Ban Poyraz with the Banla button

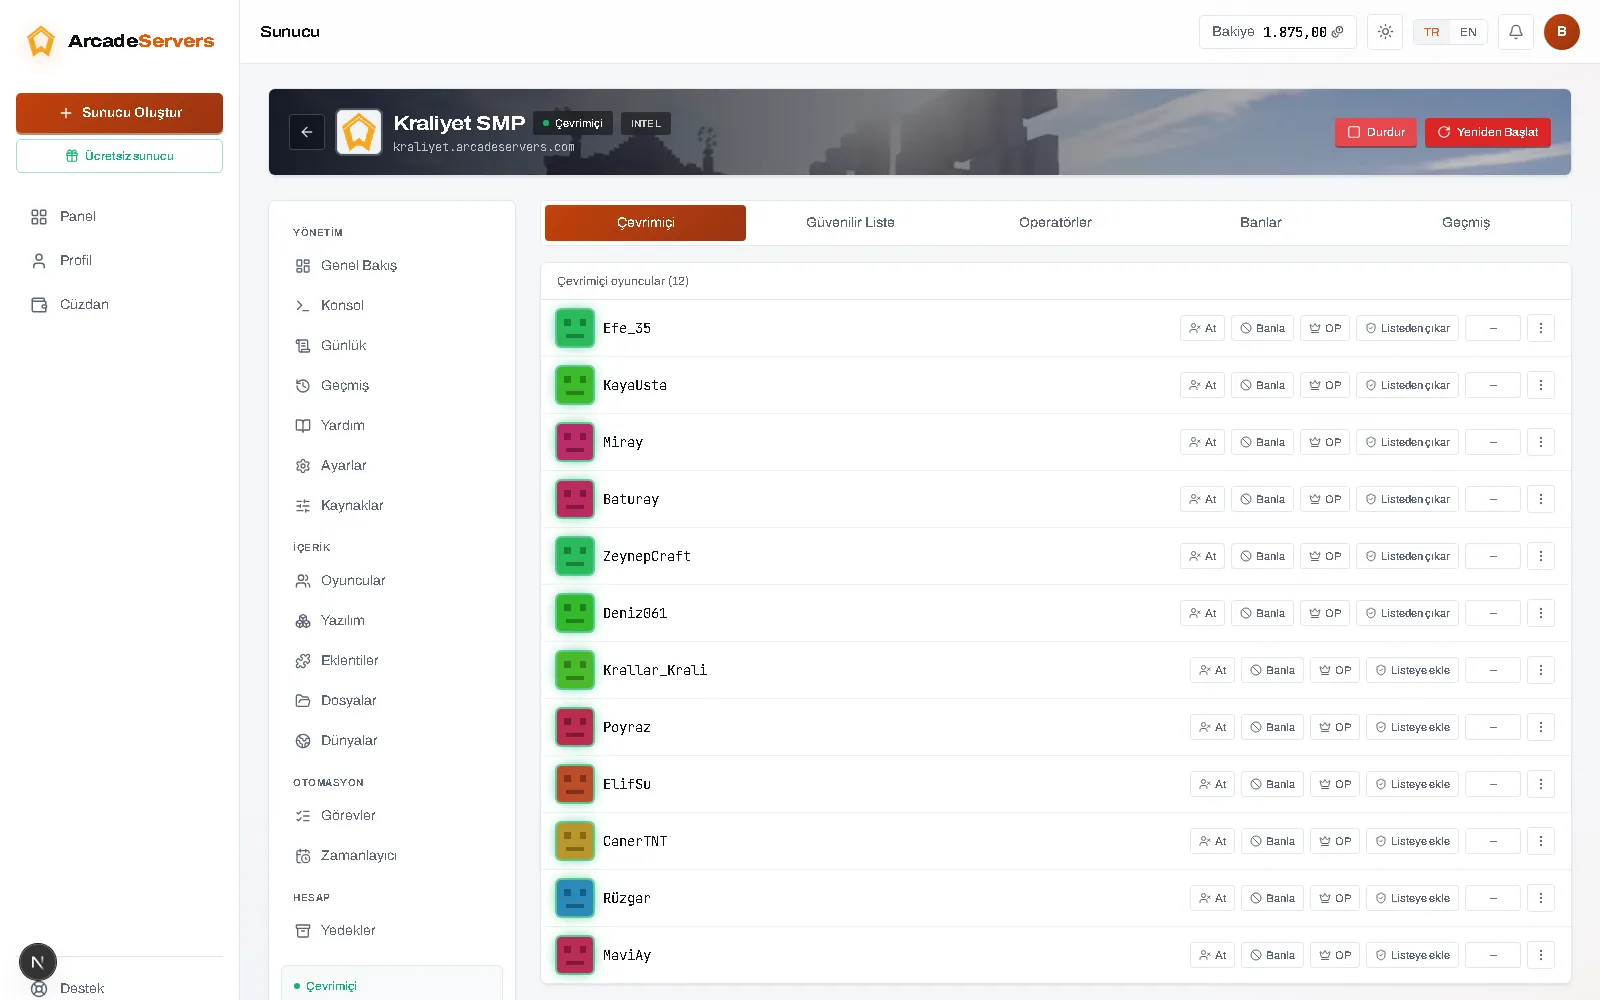1272,727
